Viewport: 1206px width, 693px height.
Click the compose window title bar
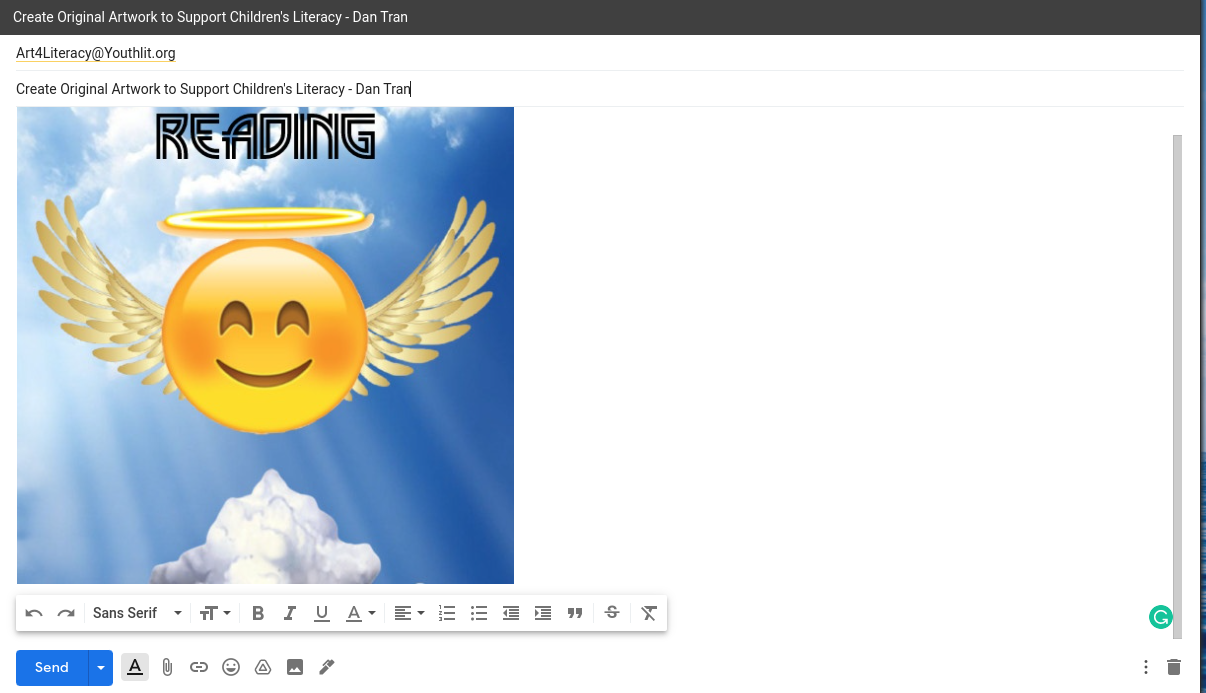pyautogui.click(x=600, y=17)
